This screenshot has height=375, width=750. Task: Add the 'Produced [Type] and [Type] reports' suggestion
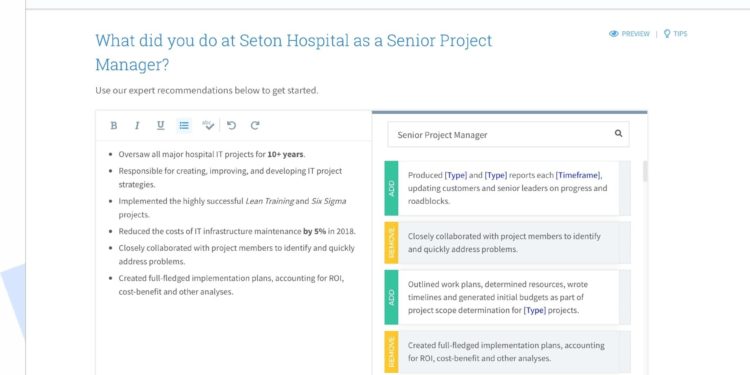pos(391,188)
